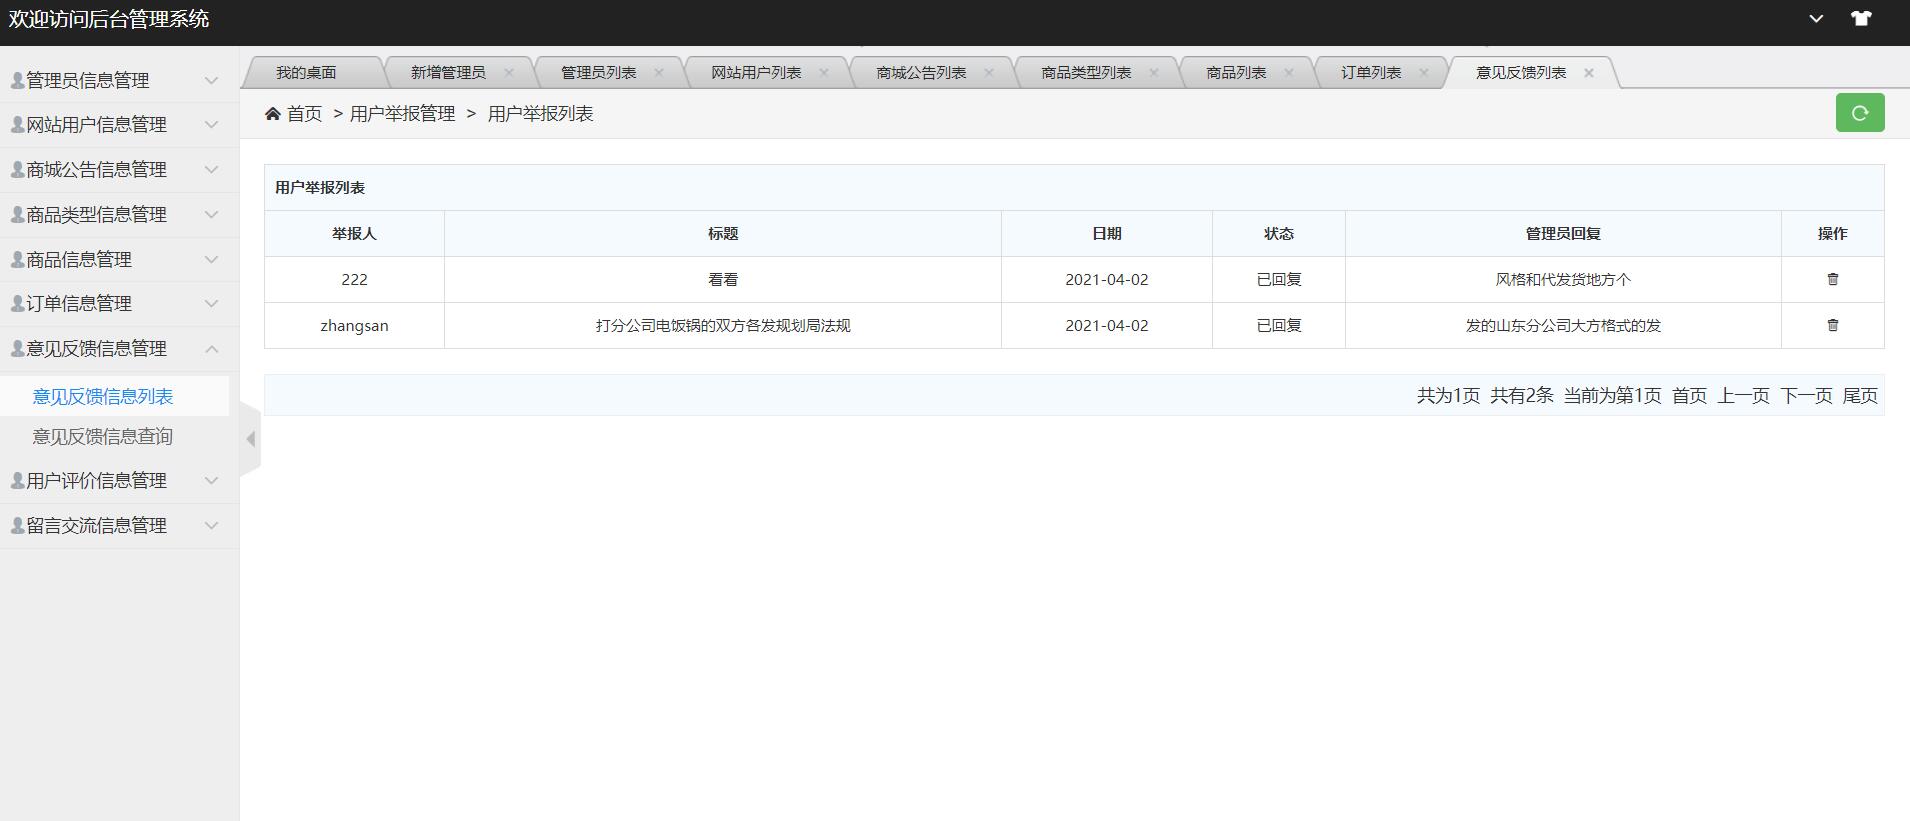Go to 下一页 pagination link

tap(1806, 396)
